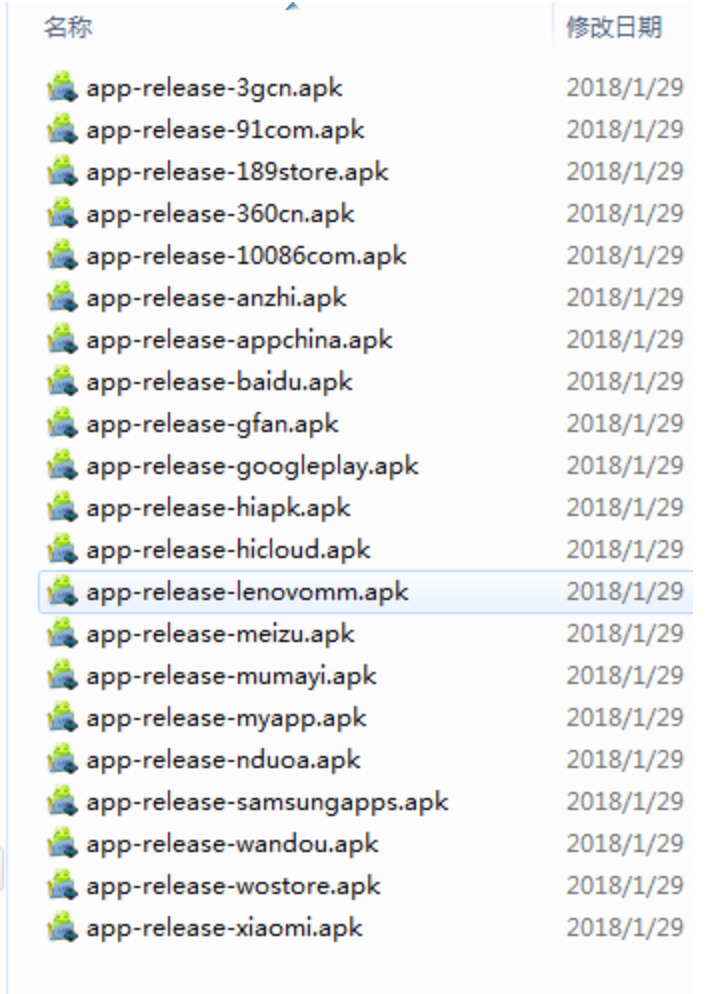Select file name app-release-91com.apk
Image resolution: width=716 pixels, height=994 pixels.
[225, 131]
